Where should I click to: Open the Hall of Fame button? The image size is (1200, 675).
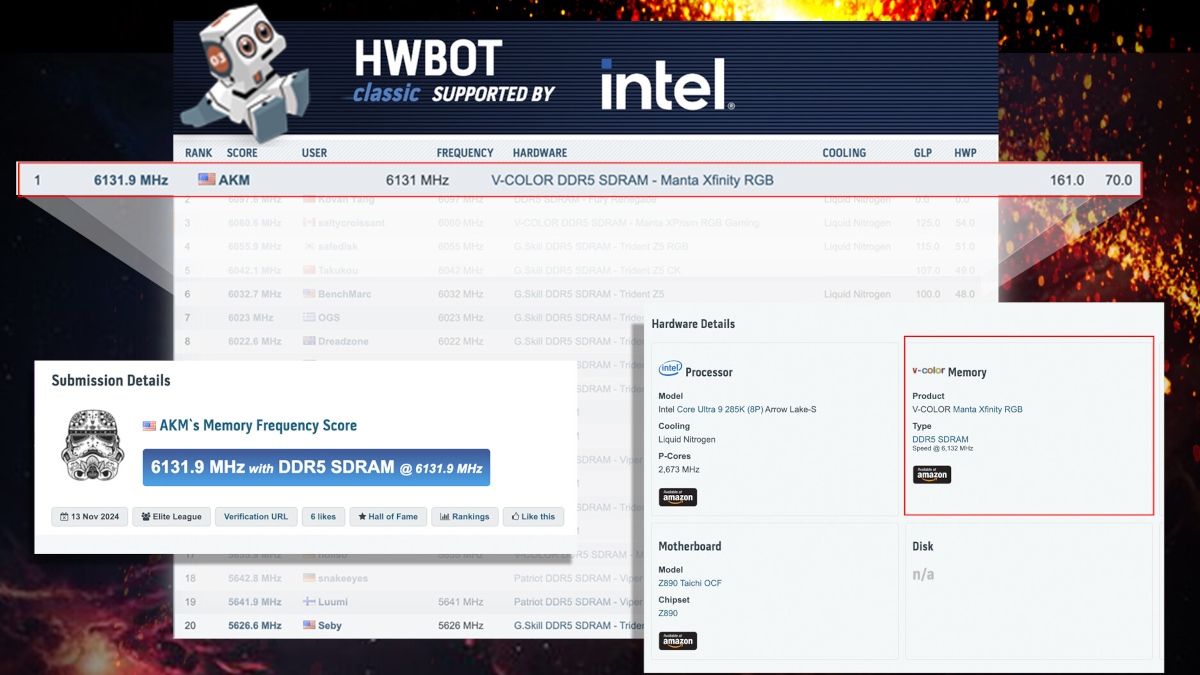click(x=389, y=517)
